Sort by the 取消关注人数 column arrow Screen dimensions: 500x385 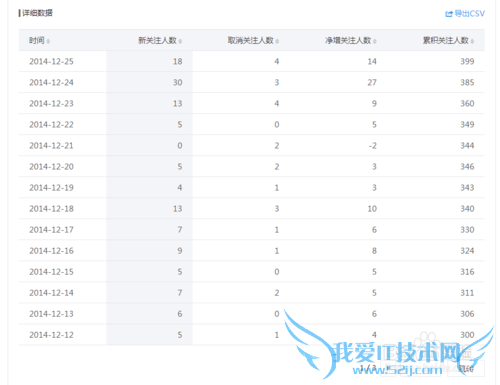[x=277, y=41]
